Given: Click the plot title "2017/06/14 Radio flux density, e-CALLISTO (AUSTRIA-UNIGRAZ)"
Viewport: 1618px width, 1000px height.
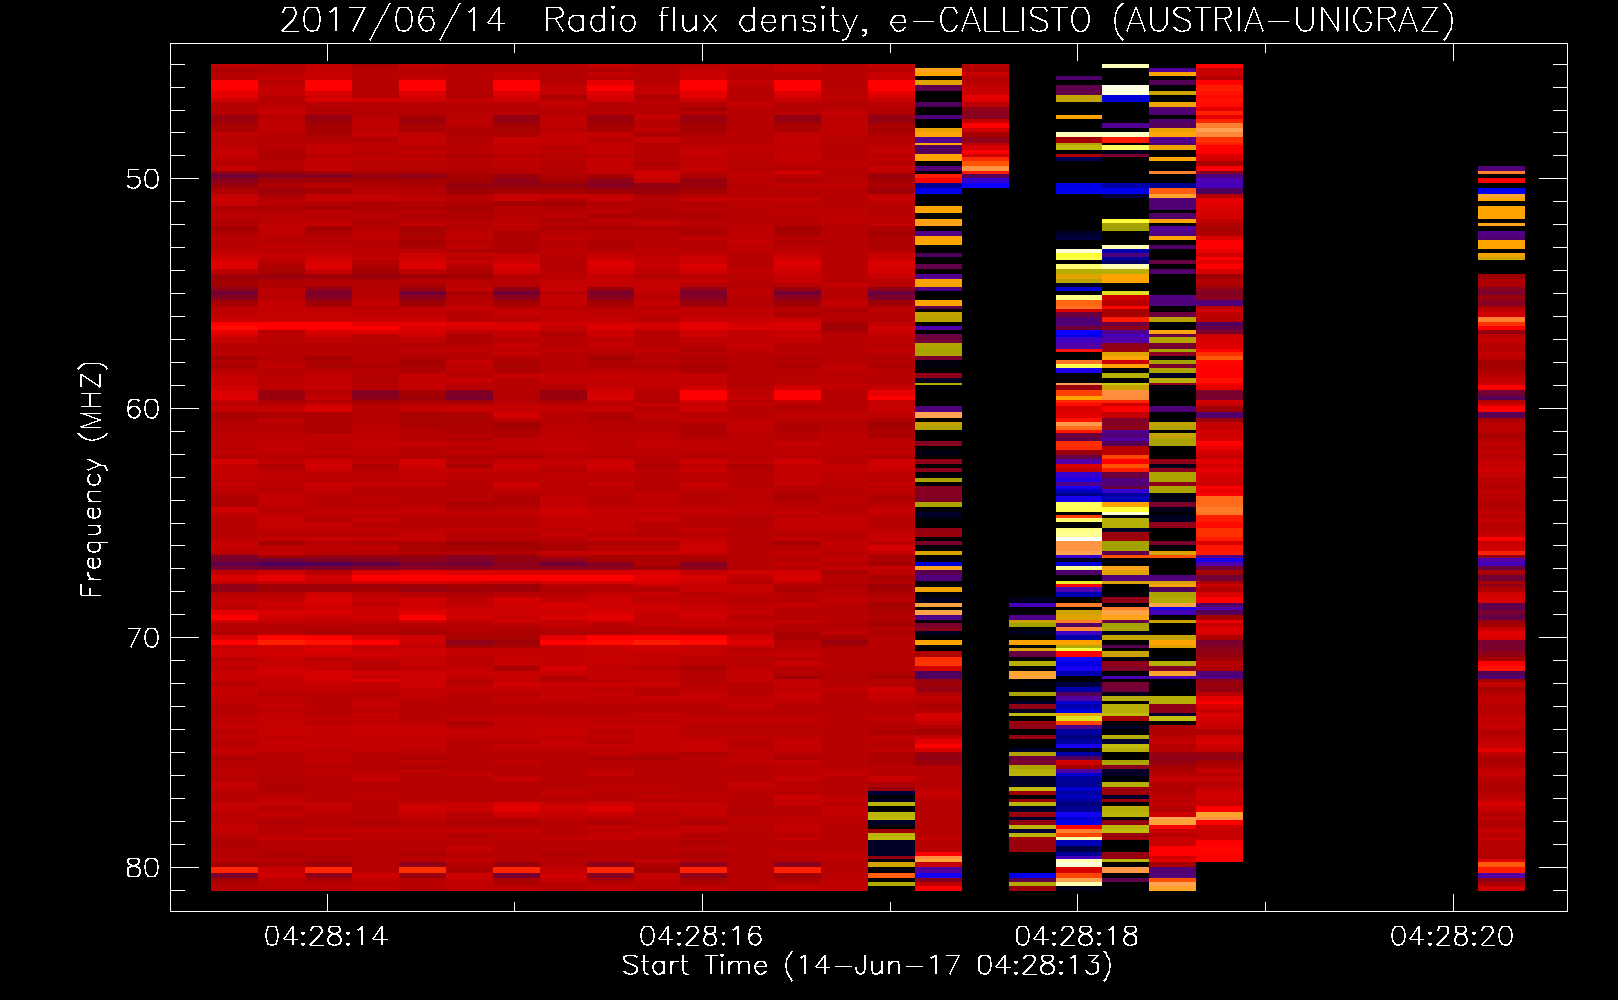Looking at the screenshot, I should coord(867,20).
